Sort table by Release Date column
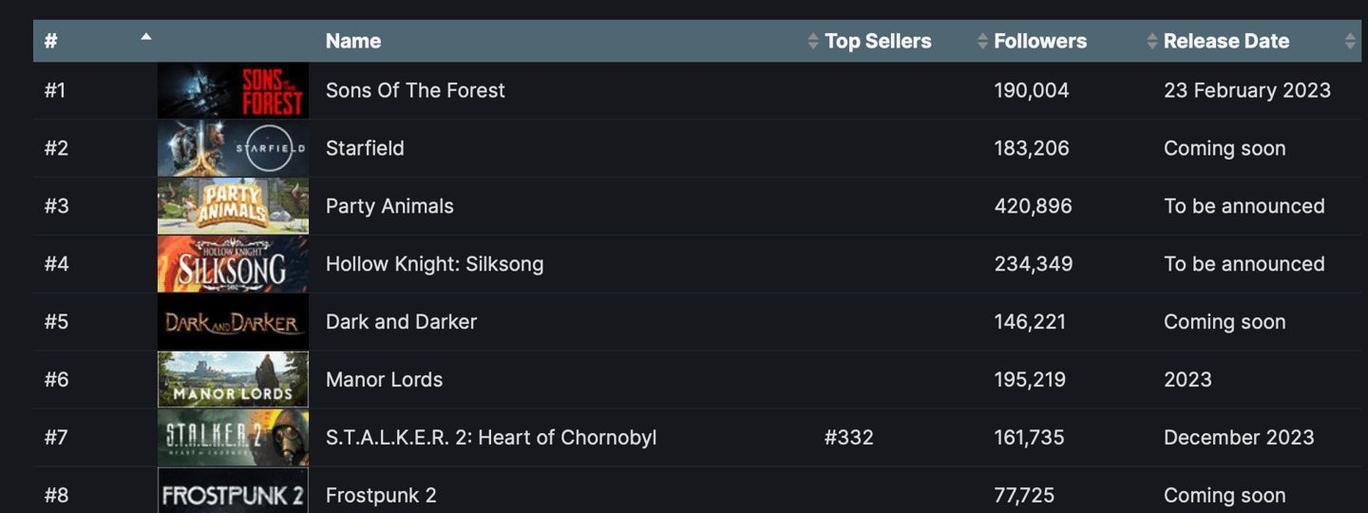Viewport: 1368px width, 513px height. click(1226, 41)
